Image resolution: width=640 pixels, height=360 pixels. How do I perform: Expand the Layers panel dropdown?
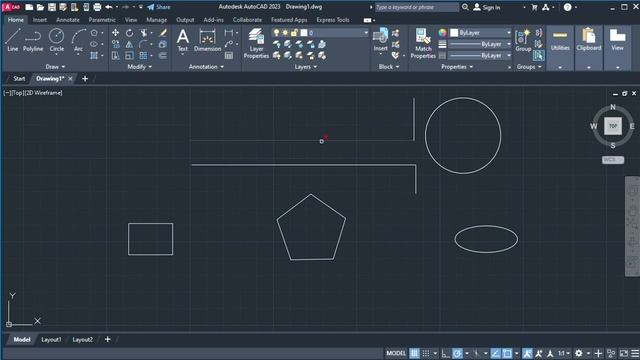[x=306, y=67]
